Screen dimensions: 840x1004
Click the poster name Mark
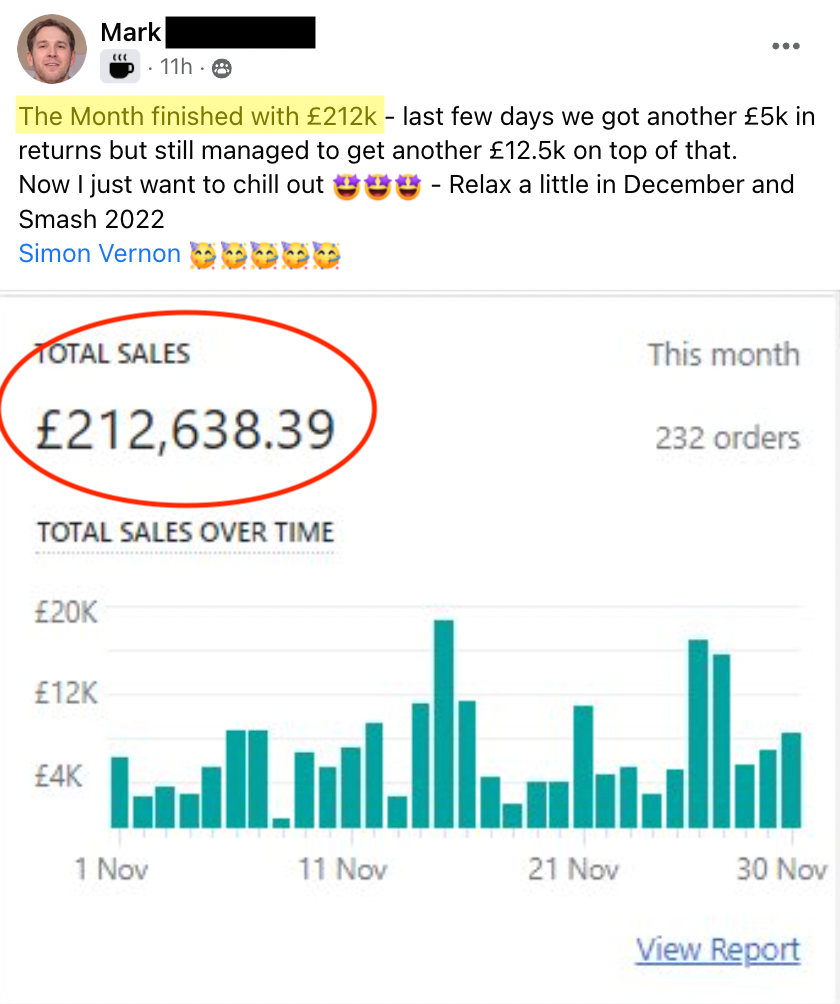[130, 33]
